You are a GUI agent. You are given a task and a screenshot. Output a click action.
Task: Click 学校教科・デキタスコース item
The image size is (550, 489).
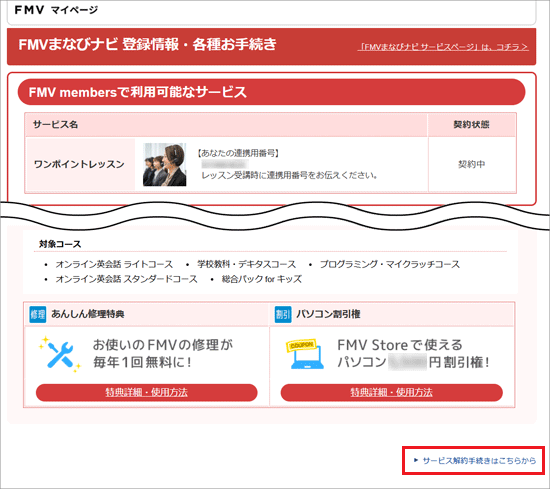coord(247,264)
